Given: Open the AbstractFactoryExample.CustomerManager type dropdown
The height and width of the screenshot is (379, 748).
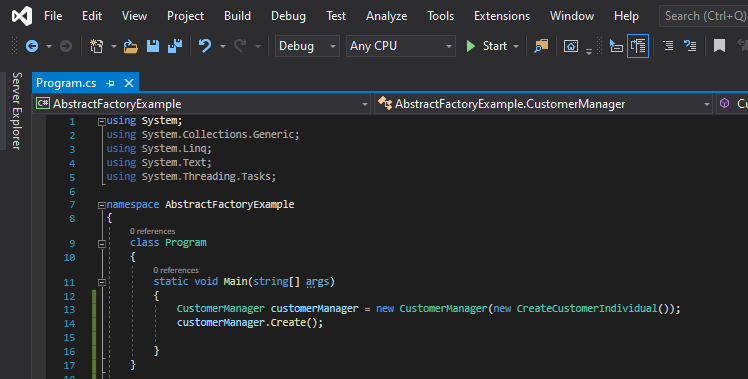Looking at the screenshot, I should [x=543, y=104].
